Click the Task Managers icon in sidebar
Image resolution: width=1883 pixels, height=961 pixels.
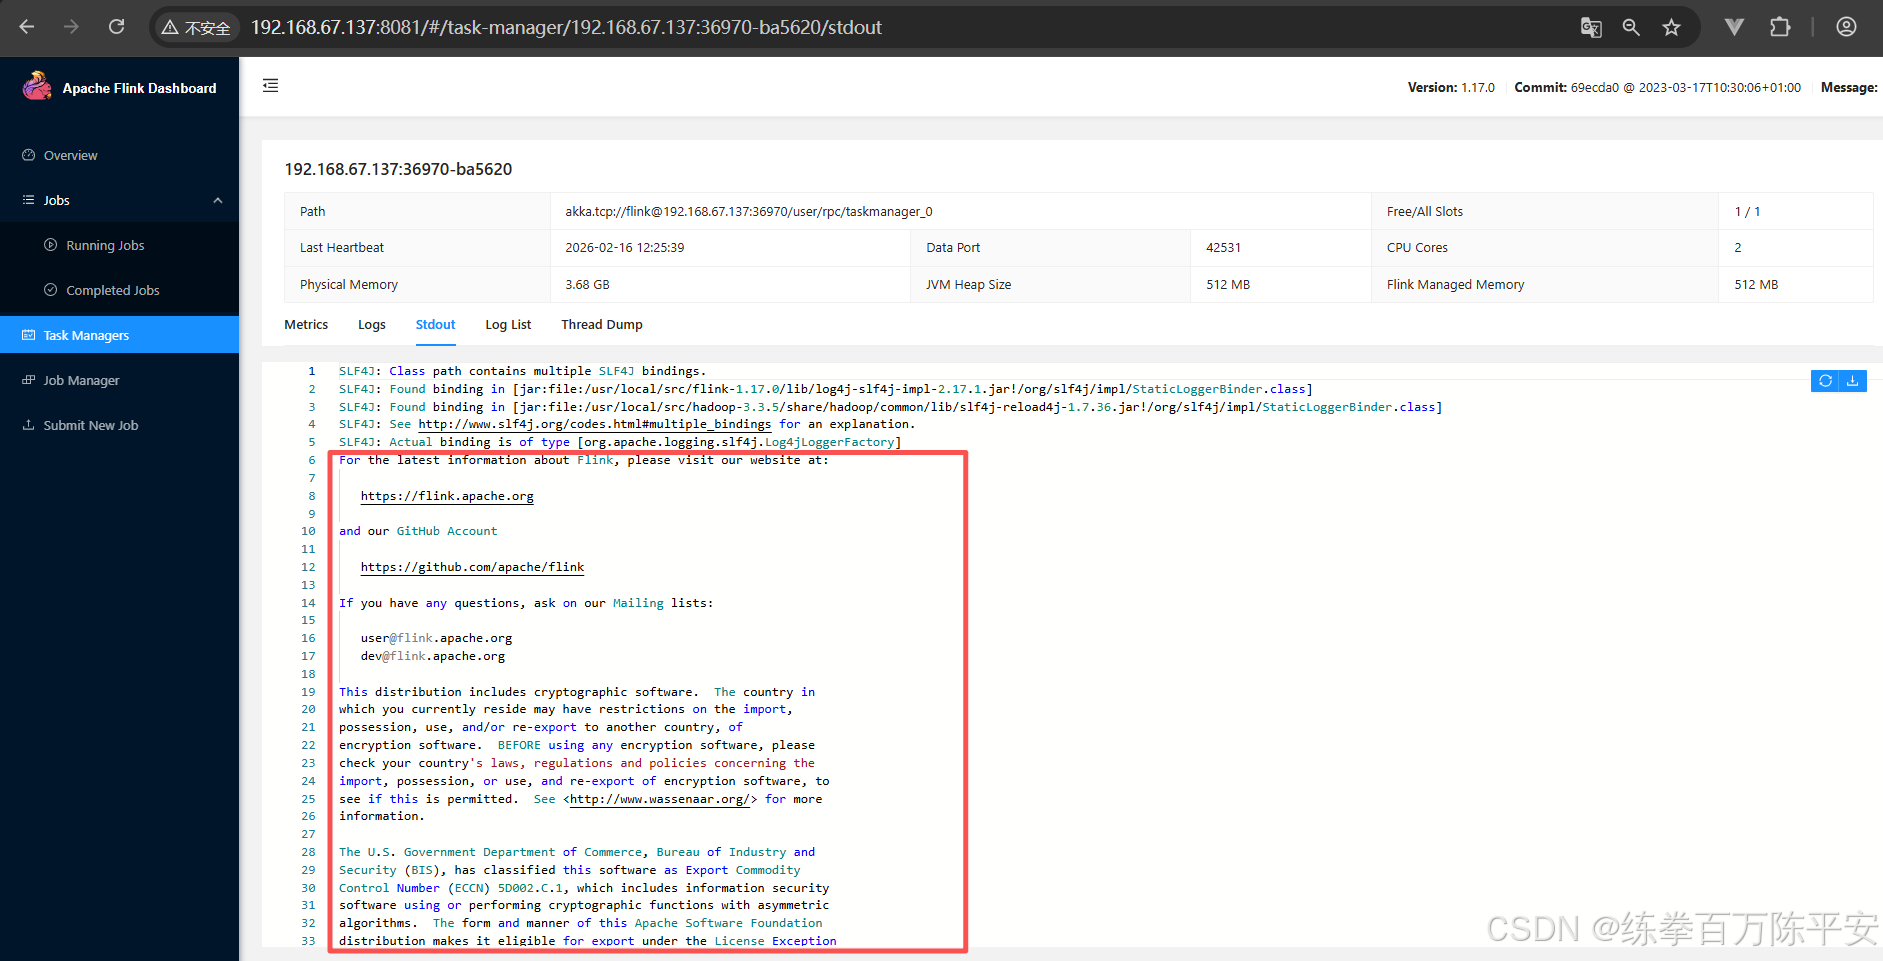click(29, 335)
